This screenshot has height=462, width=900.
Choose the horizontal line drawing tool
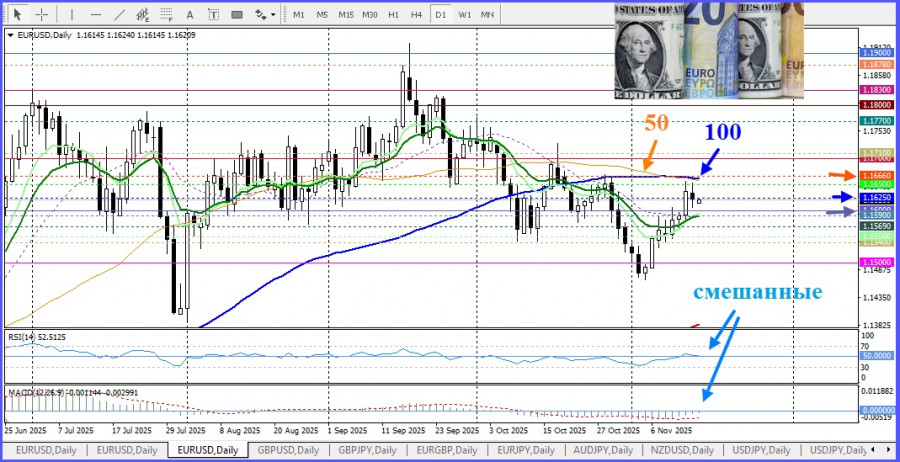coord(96,14)
